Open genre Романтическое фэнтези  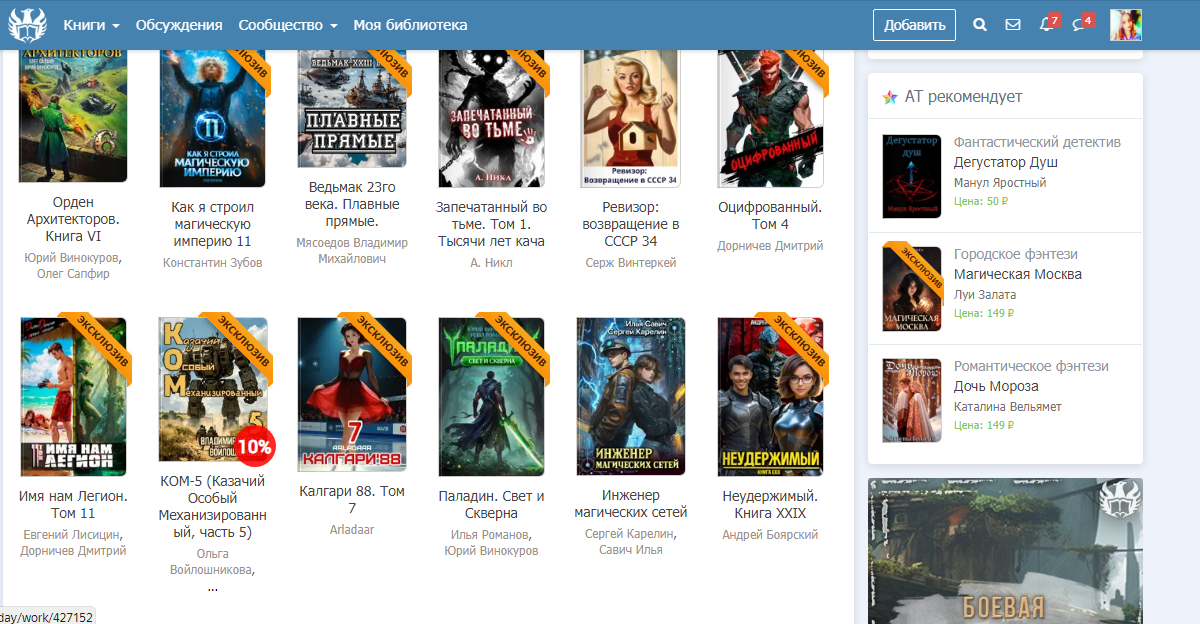pyautogui.click(x=1031, y=366)
